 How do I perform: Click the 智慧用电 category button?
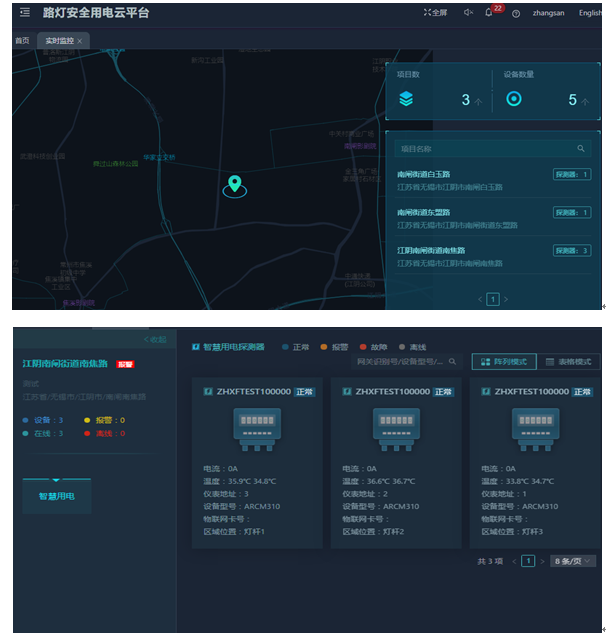[56, 496]
